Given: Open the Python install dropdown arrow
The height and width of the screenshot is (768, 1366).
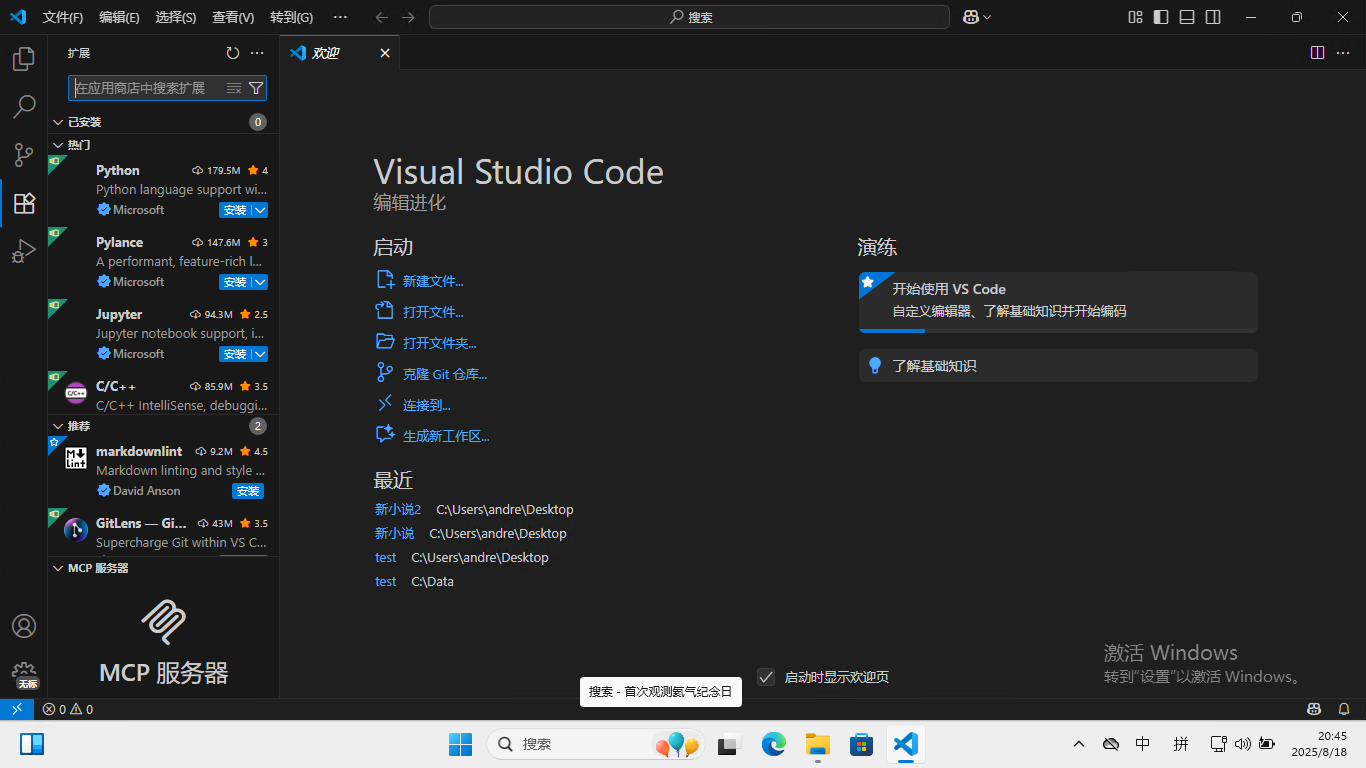Looking at the screenshot, I should point(260,210).
